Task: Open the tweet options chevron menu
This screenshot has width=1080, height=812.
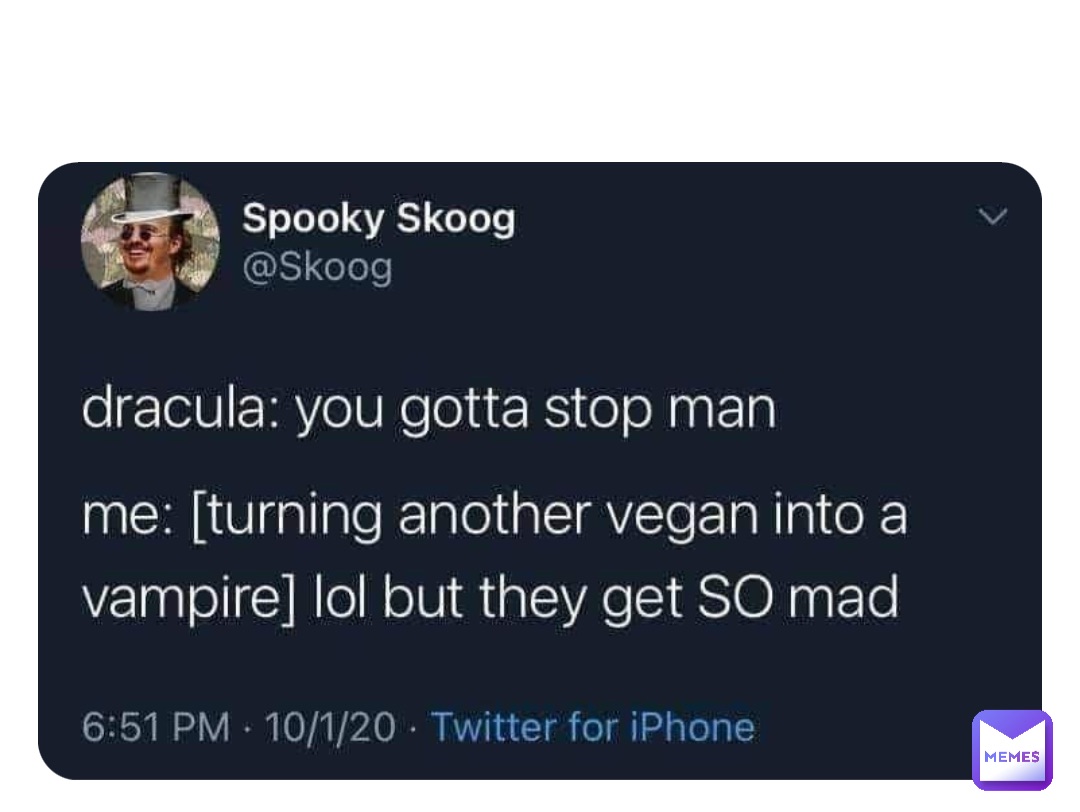Action: pos(993,217)
